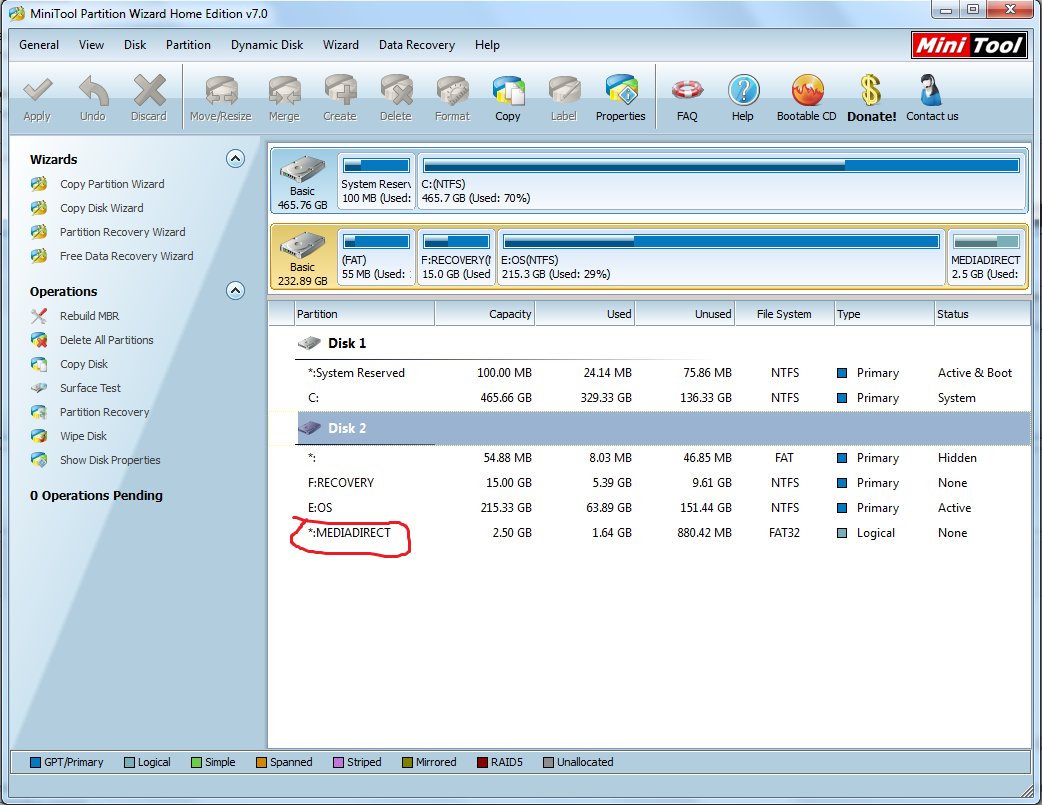Click the Format partition toolbar icon

tap(453, 98)
